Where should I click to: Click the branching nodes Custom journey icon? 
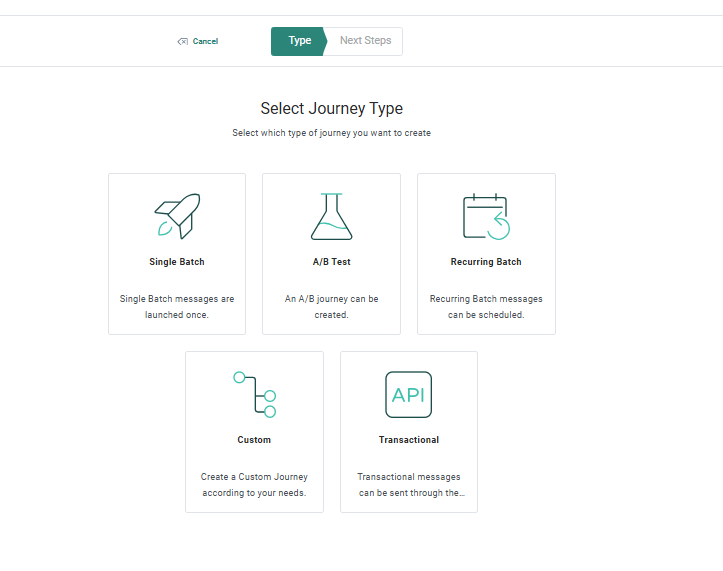coord(254,394)
